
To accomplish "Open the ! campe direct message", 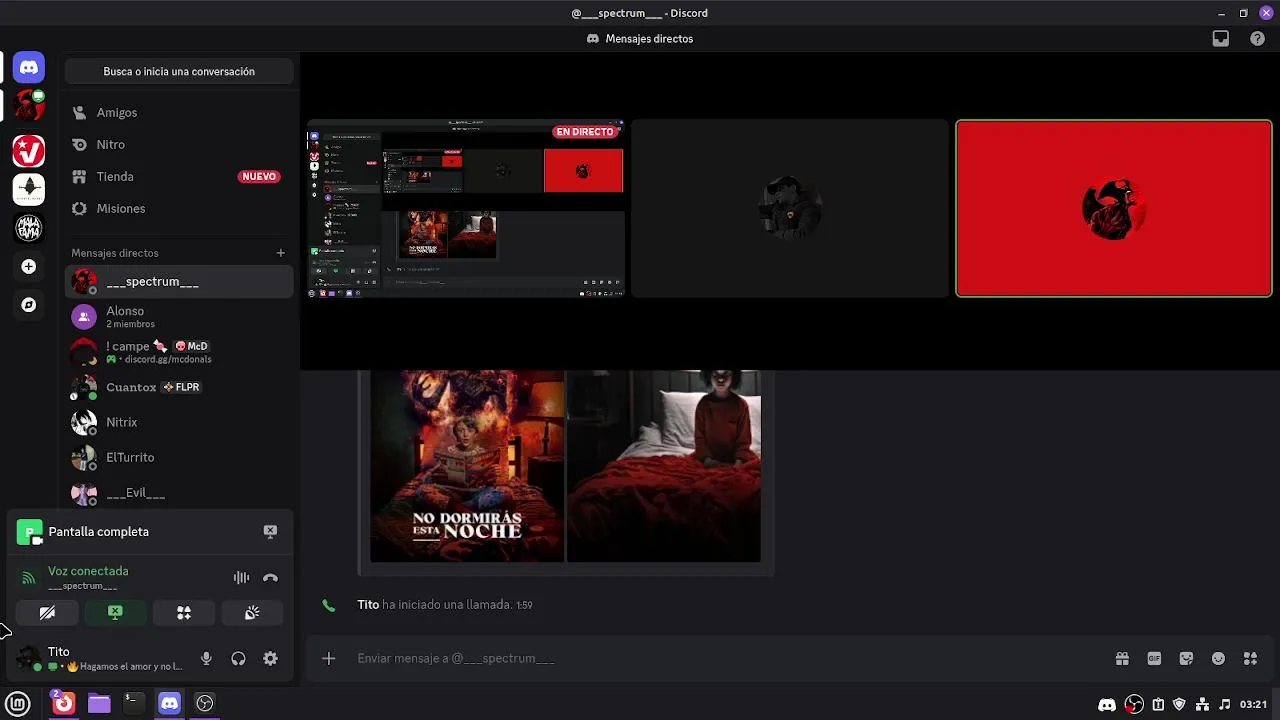I will point(179,352).
